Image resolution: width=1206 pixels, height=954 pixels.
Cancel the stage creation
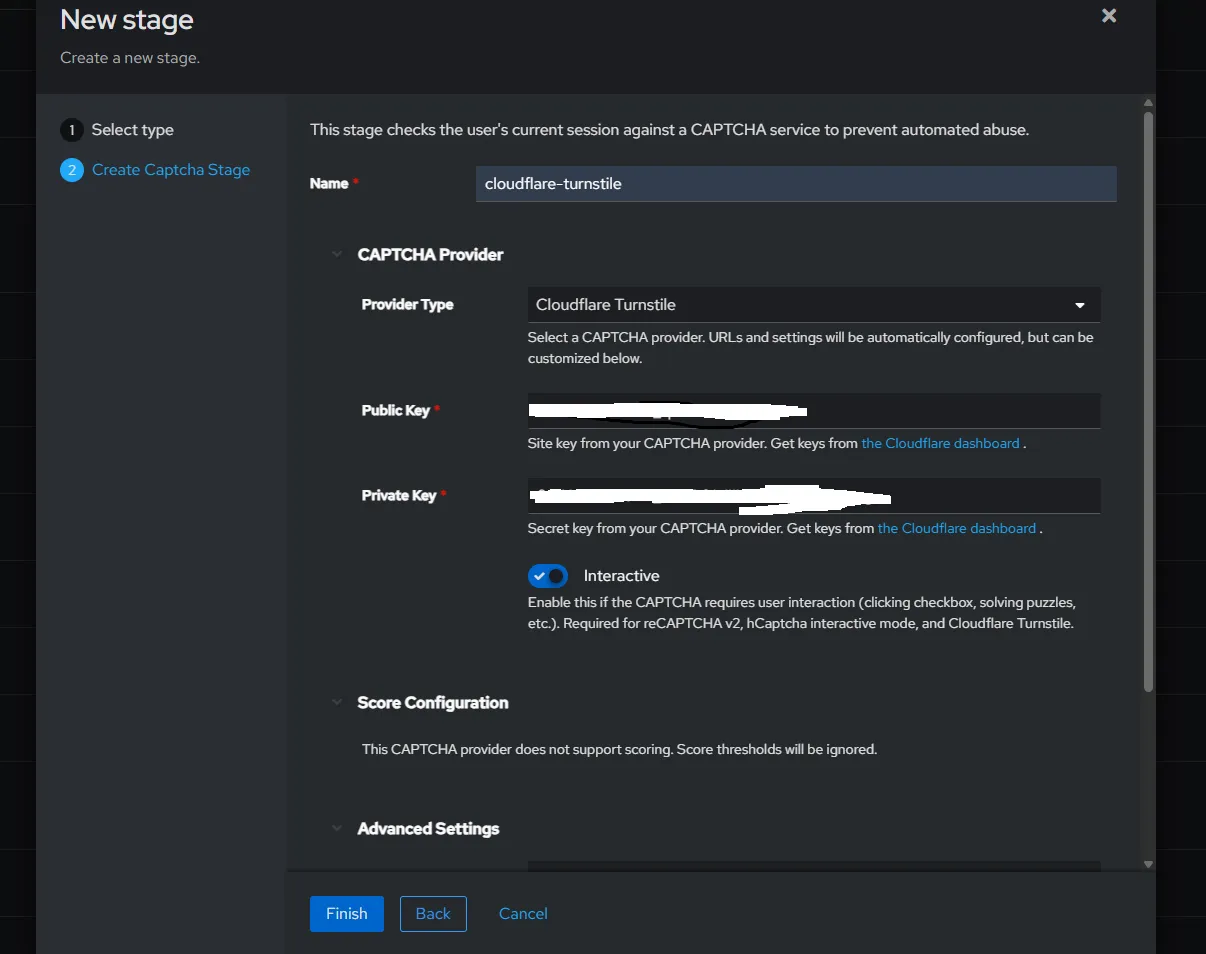click(x=523, y=914)
